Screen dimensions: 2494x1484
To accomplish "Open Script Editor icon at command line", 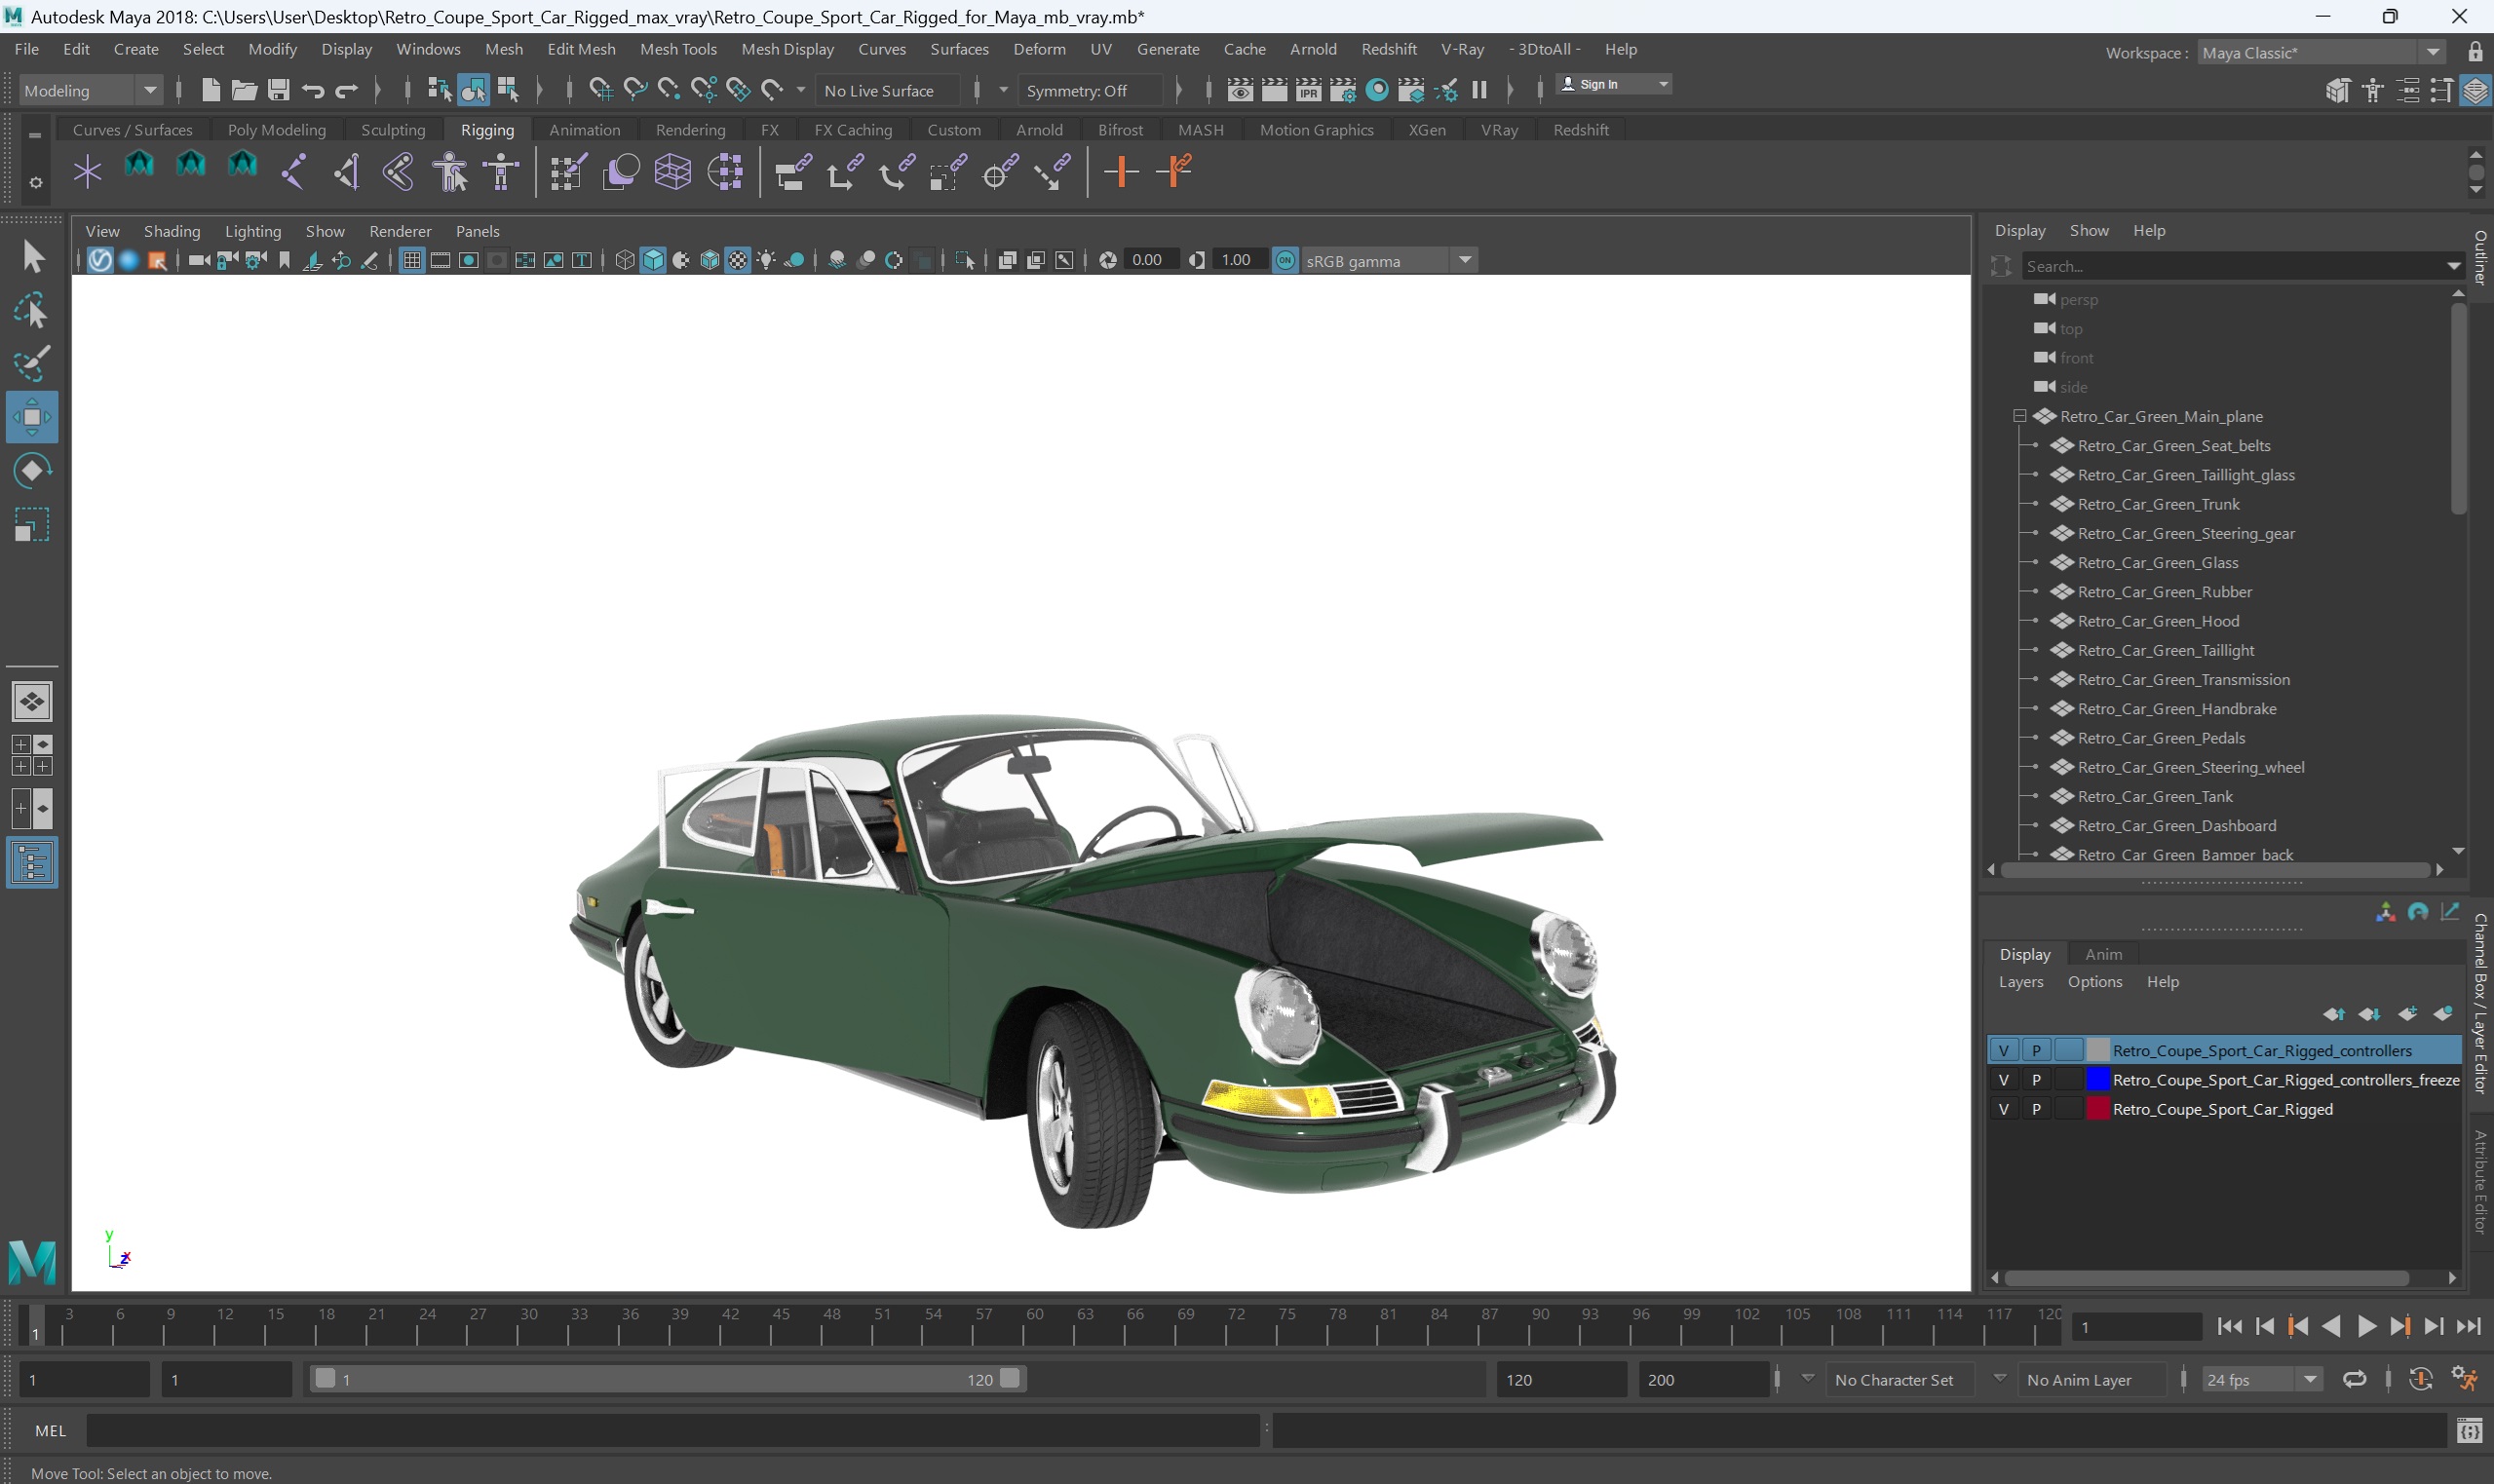I will 2469,1431.
